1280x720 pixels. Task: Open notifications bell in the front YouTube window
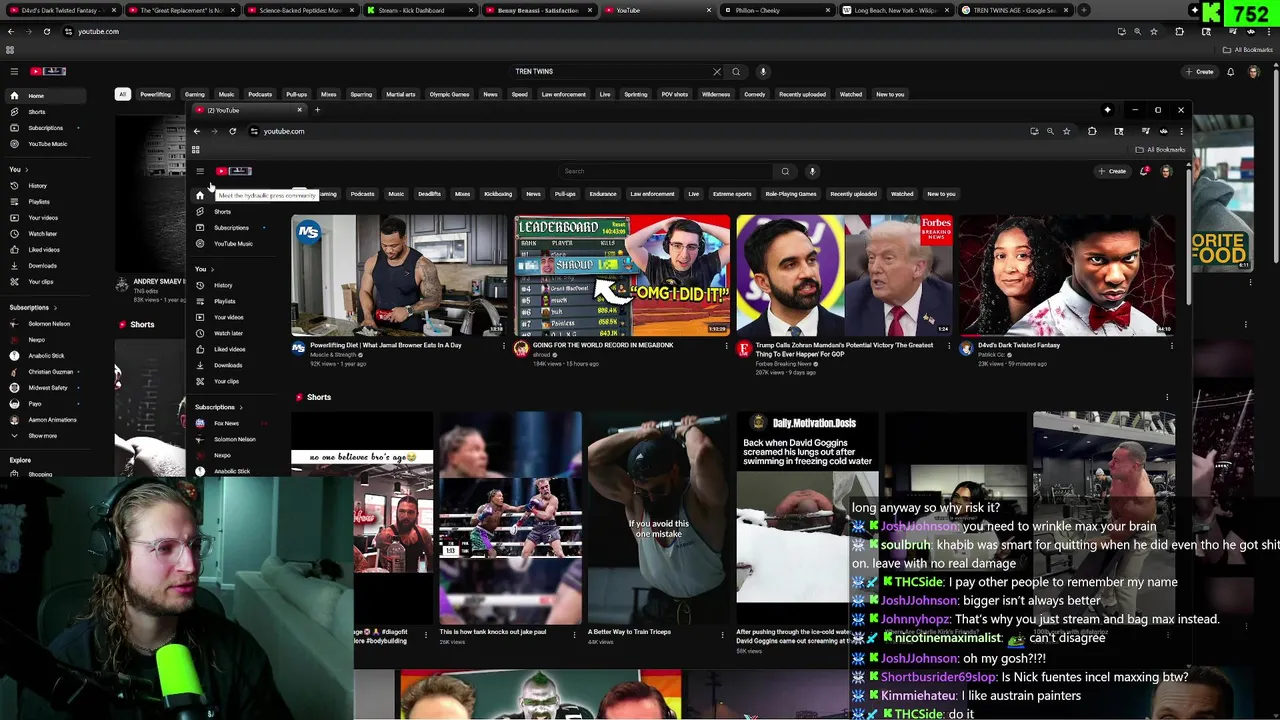[1144, 171]
